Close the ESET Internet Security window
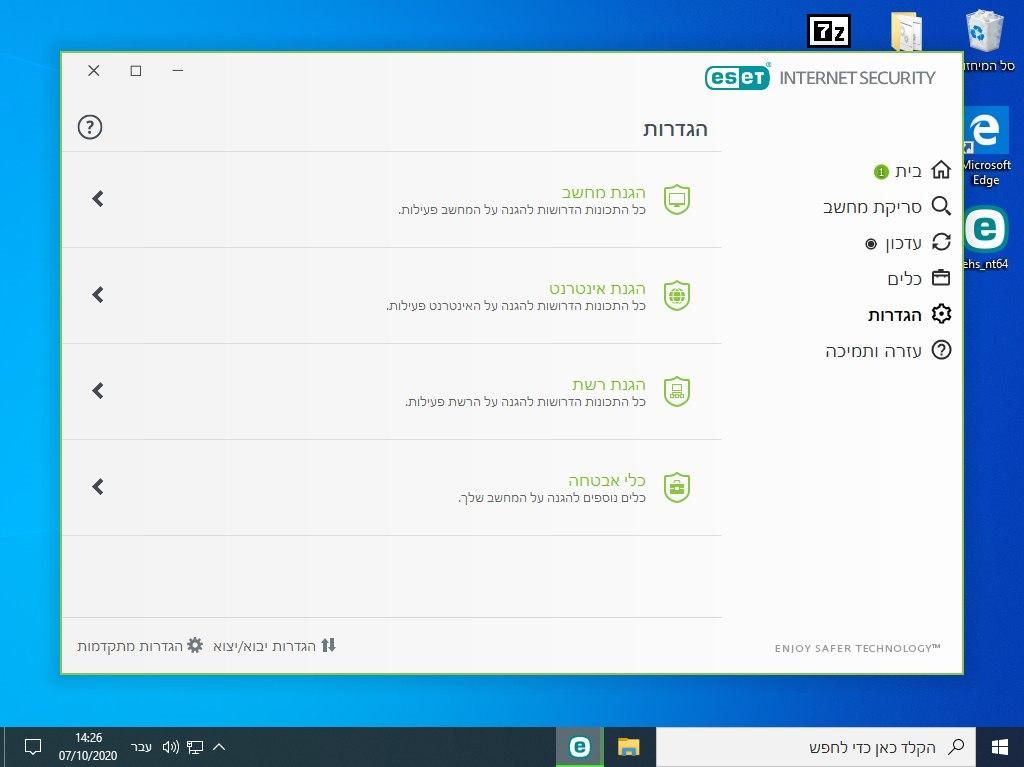 [94, 70]
